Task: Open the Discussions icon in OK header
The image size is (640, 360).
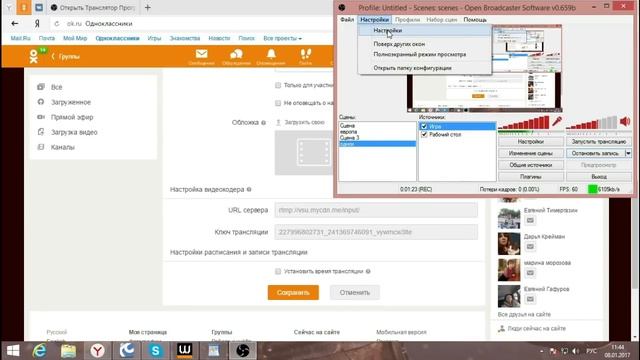Action: (x=236, y=54)
